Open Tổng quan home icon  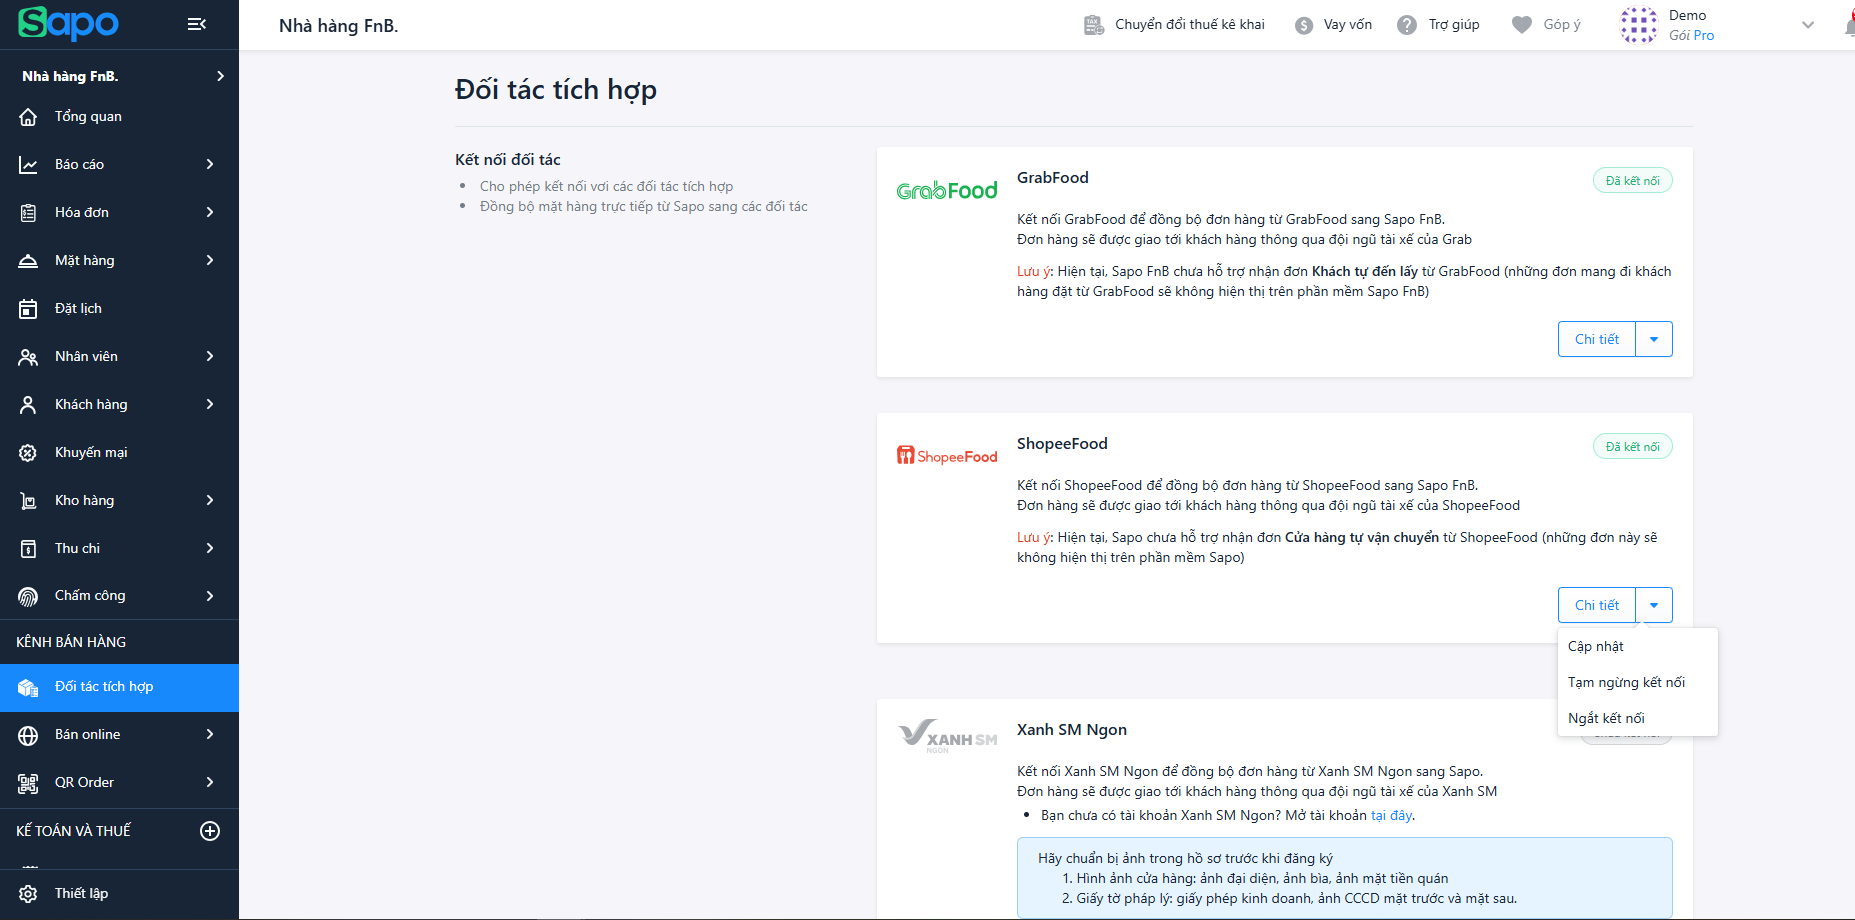point(28,117)
